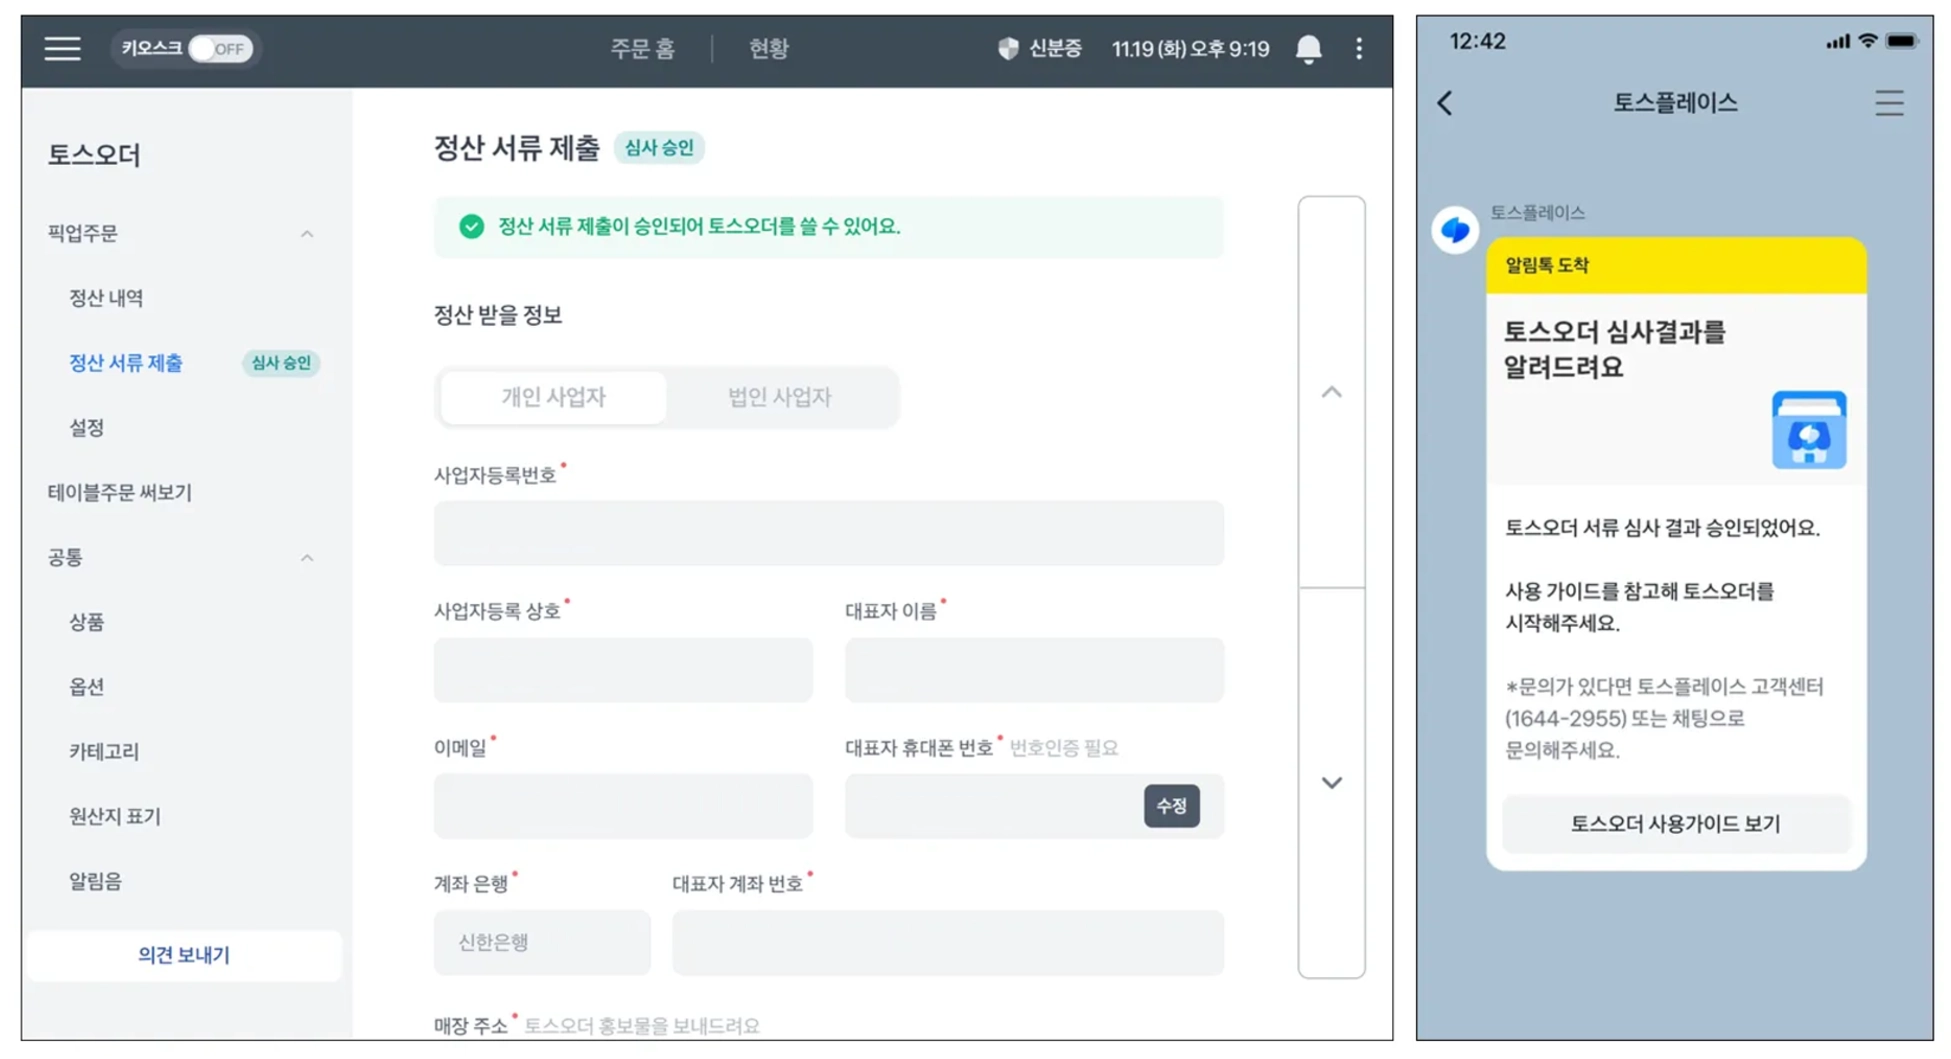Click the green check icon in the approval banner
1951x1059 pixels.
click(x=471, y=227)
